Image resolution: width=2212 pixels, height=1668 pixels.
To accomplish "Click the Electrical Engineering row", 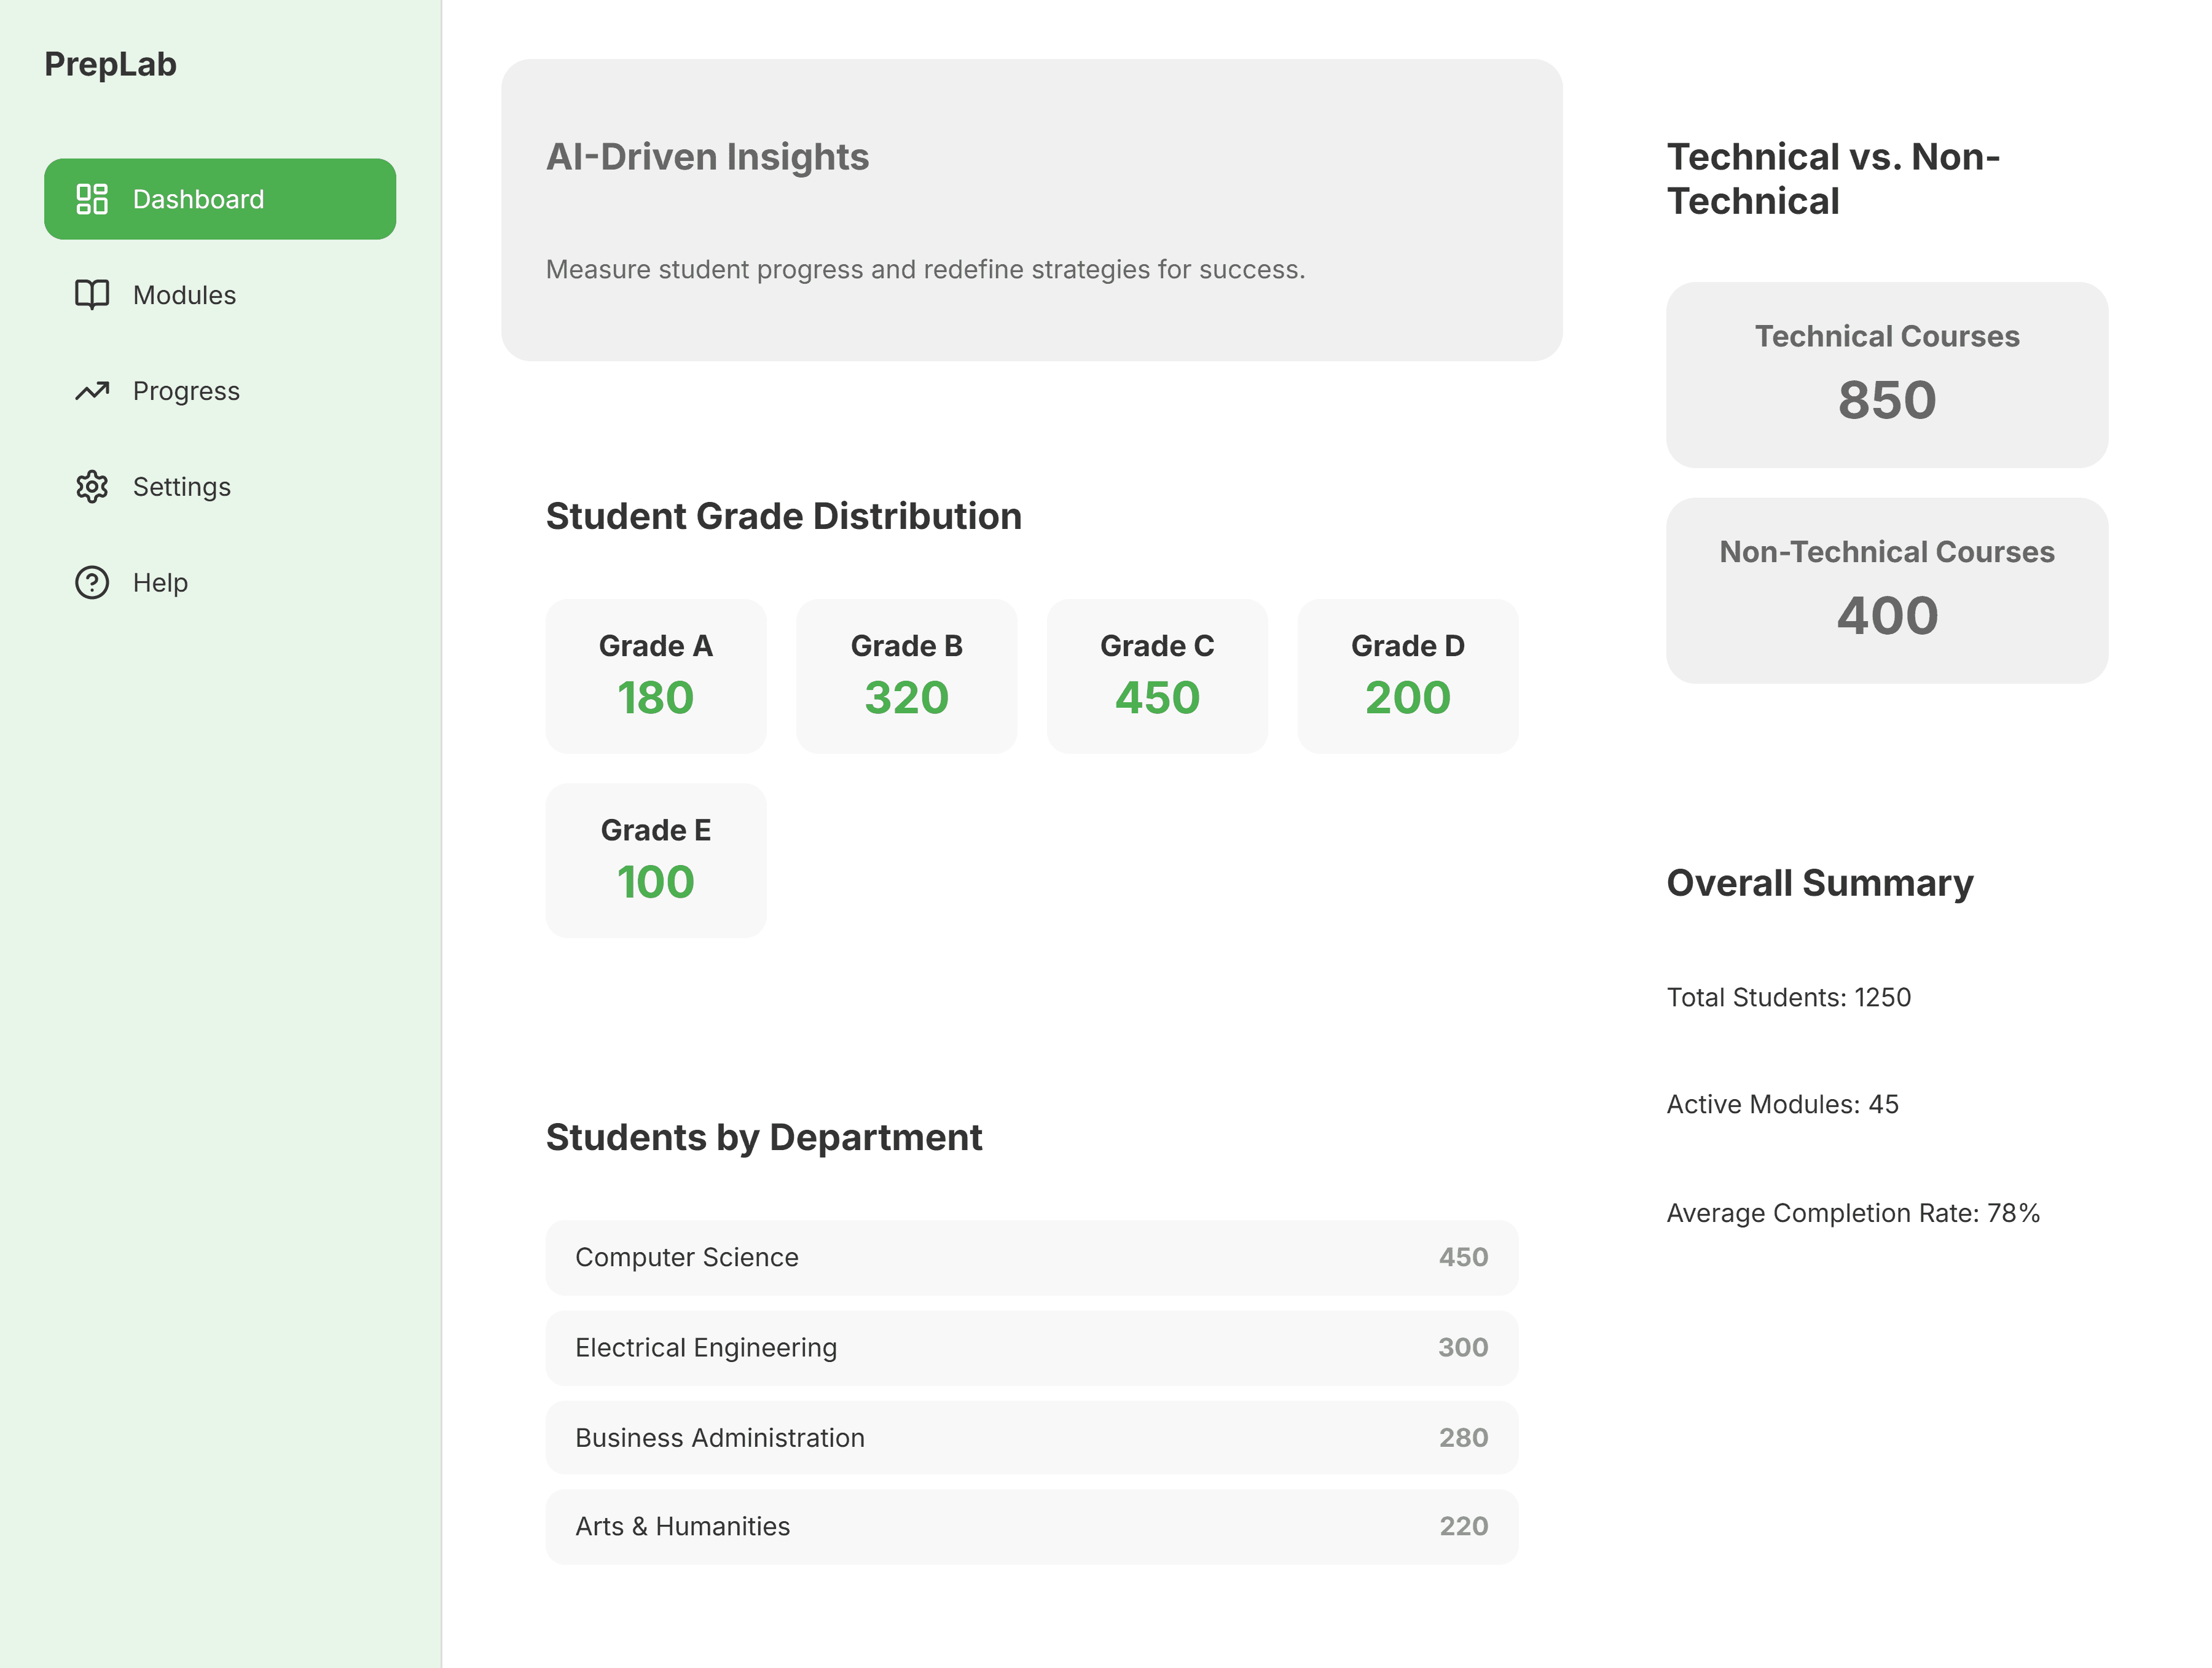I will [x=1031, y=1347].
